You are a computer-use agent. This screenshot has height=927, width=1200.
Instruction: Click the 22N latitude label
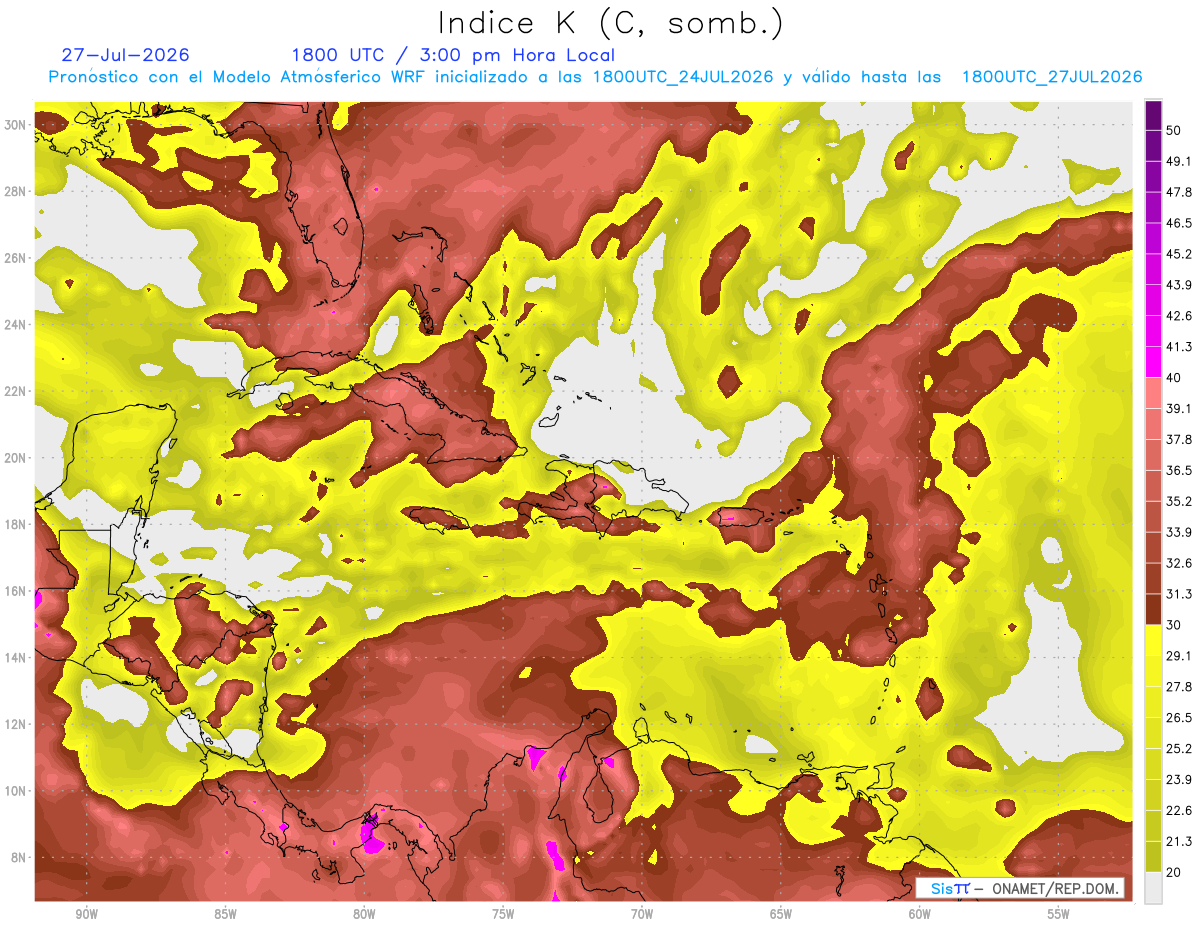click(16, 391)
